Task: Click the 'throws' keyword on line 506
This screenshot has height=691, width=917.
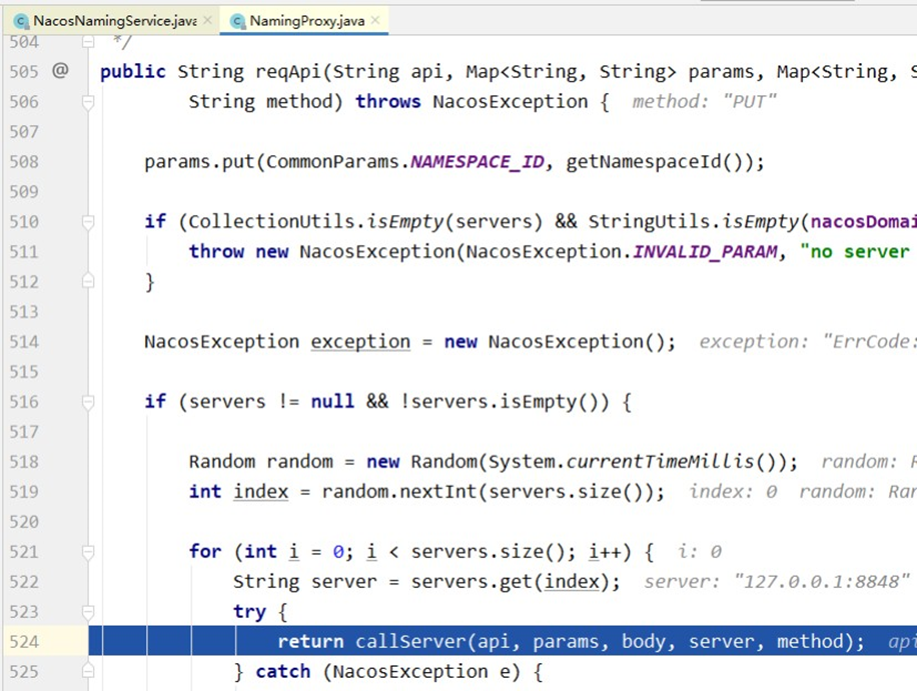Action: coord(388,102)
